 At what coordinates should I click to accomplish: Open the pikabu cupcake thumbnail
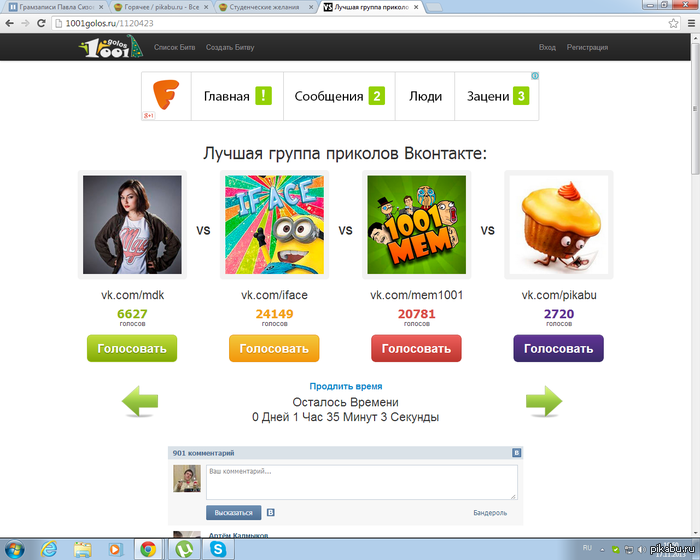pyautogui.click(x=558, y=225)
